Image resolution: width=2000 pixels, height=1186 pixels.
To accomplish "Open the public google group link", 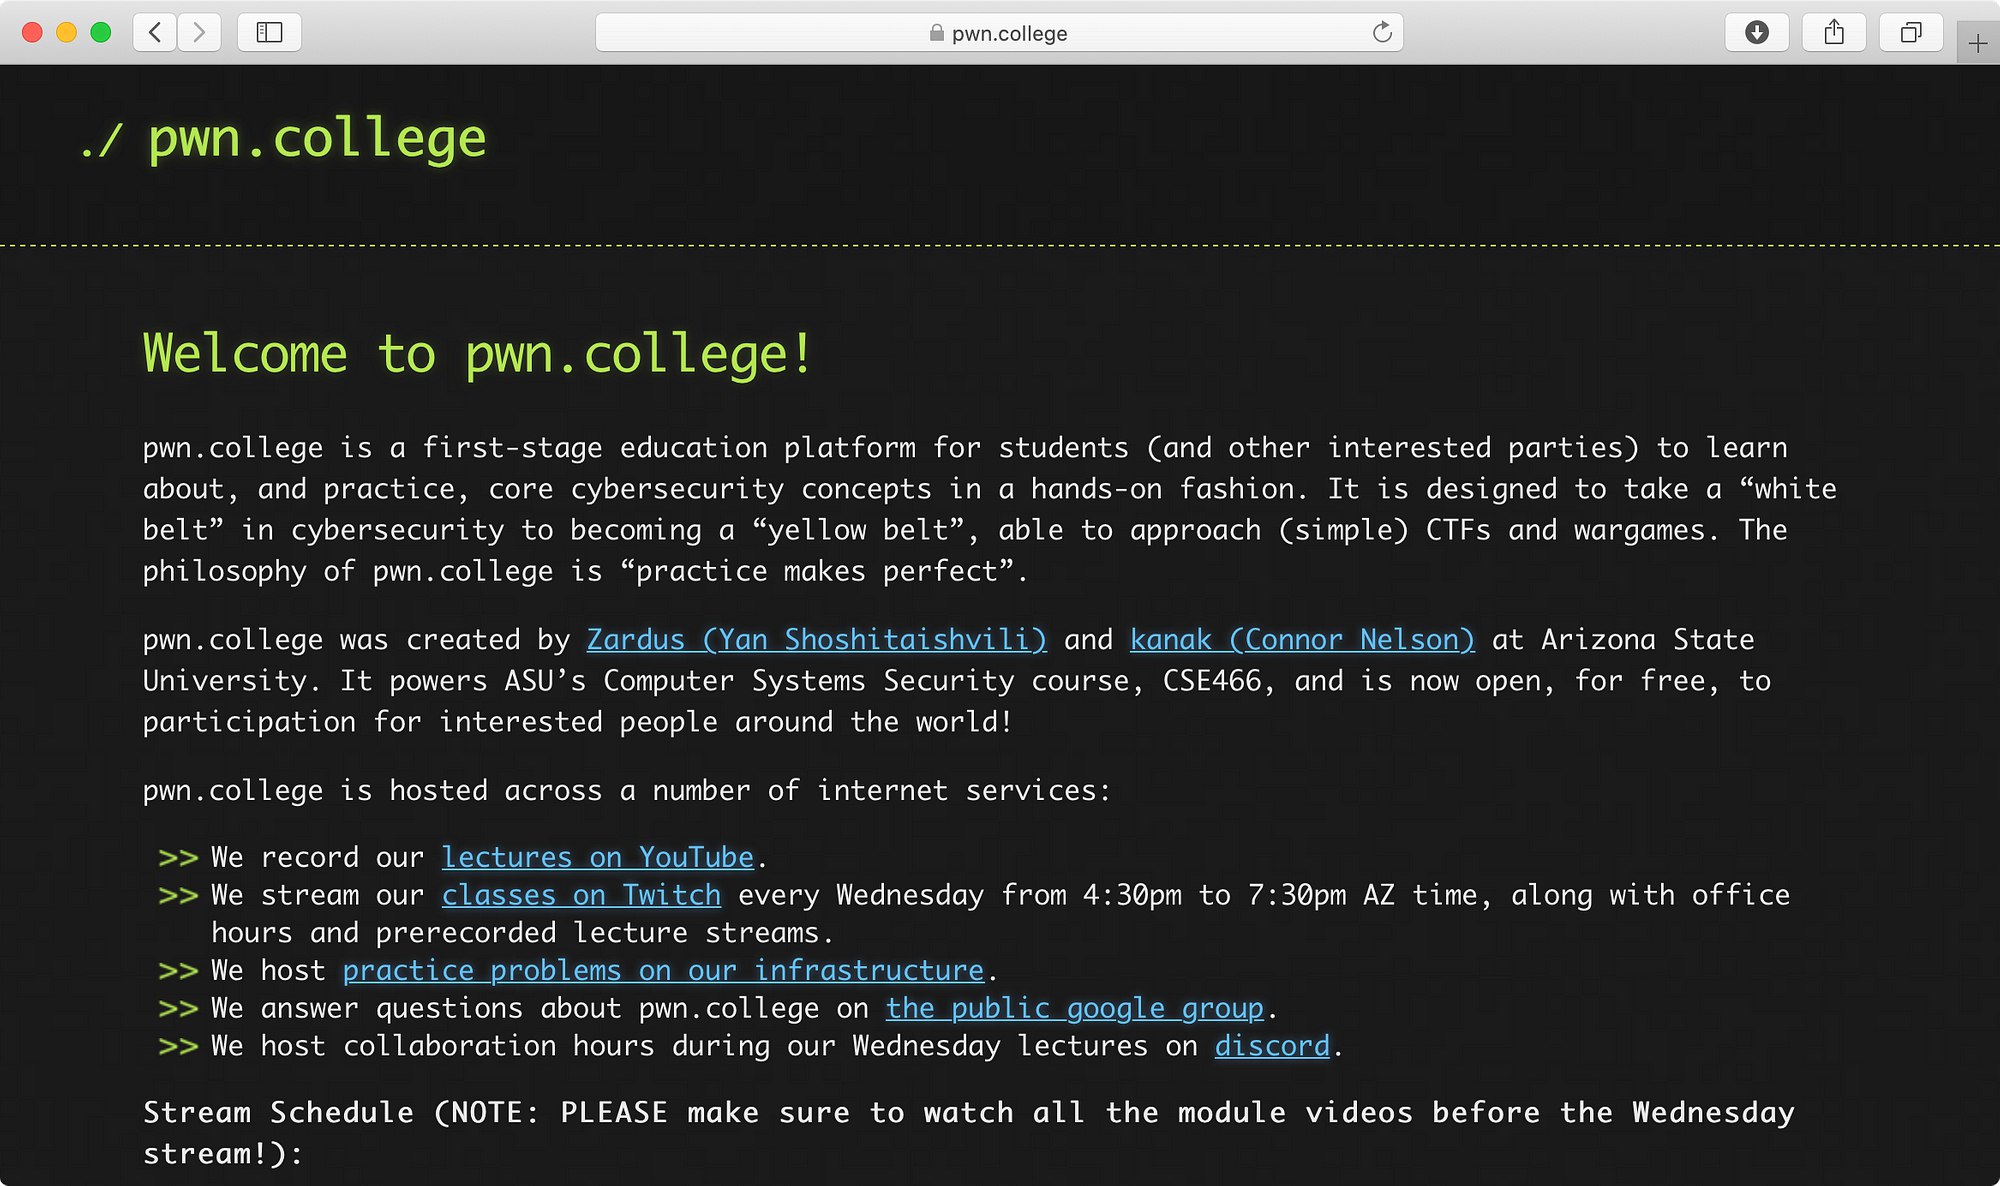I will pos(1075,1008).
